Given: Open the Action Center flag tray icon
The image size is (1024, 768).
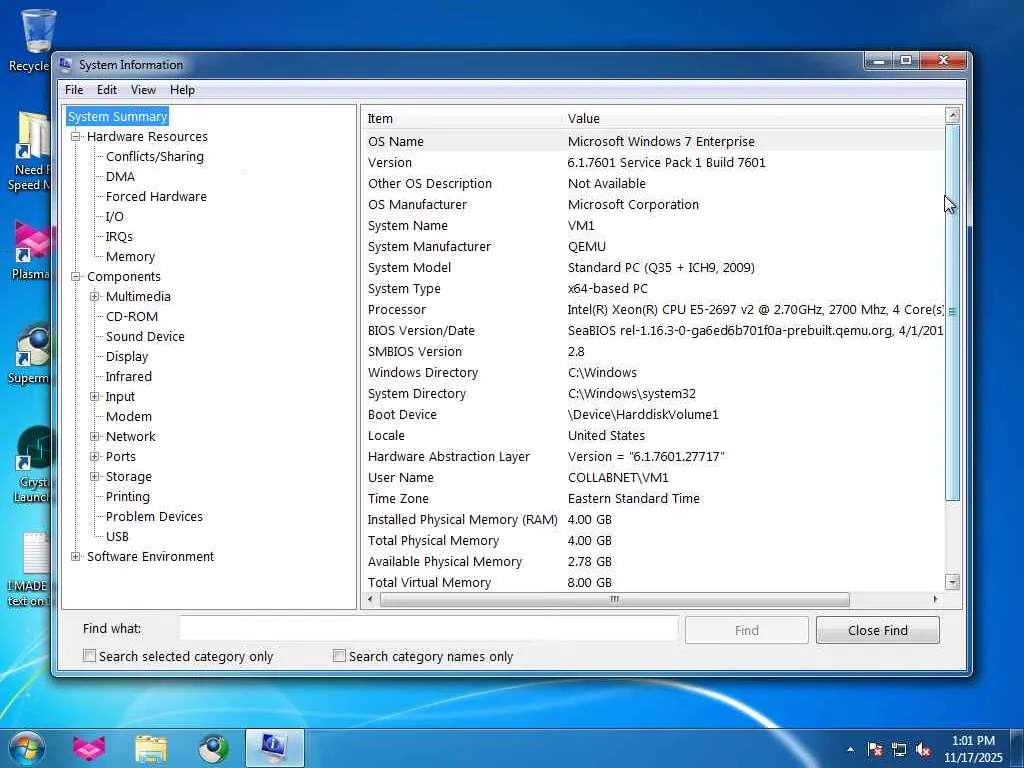Looking at the screenshot, I should pos(875,749).
